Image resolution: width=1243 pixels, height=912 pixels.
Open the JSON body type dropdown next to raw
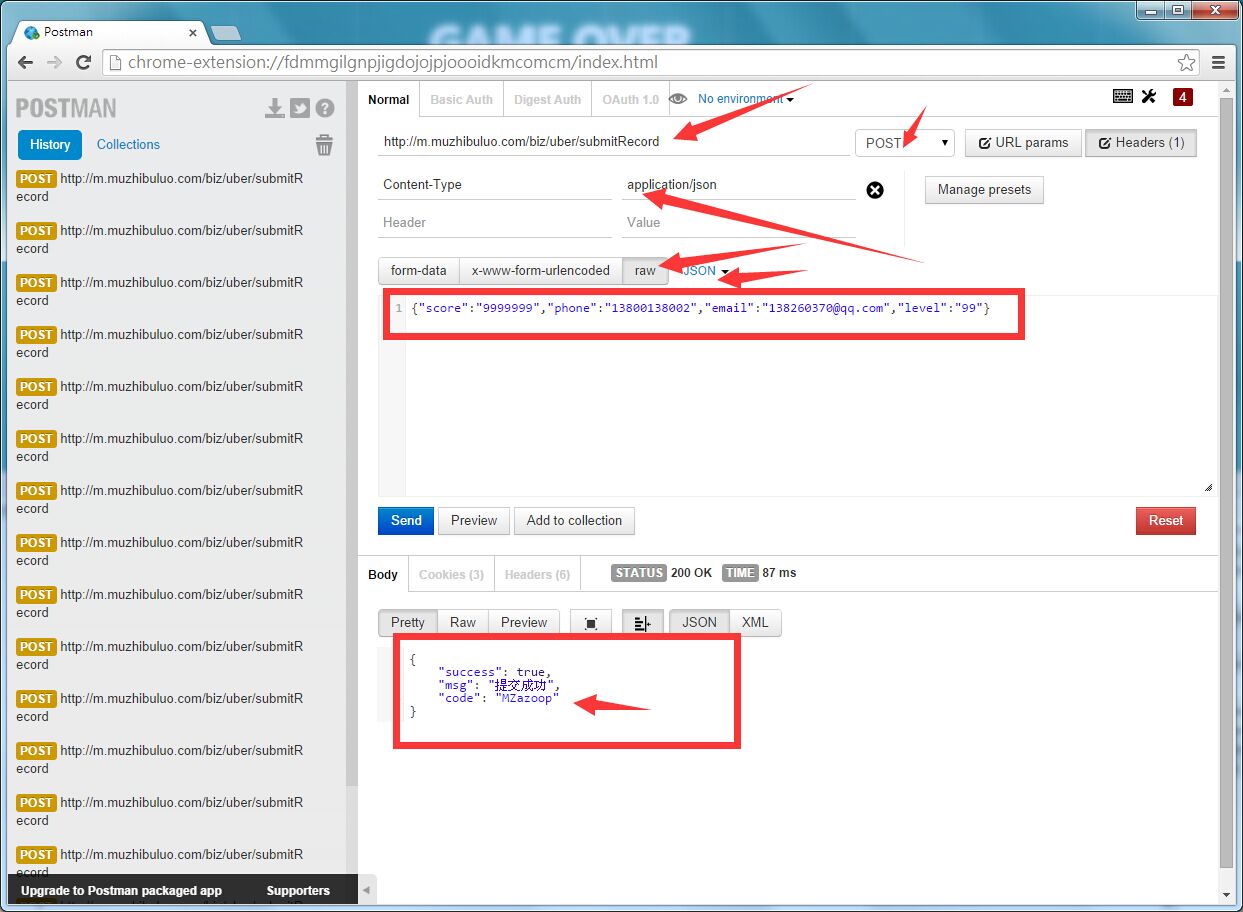pyautogui.click(x=705, y=271)
